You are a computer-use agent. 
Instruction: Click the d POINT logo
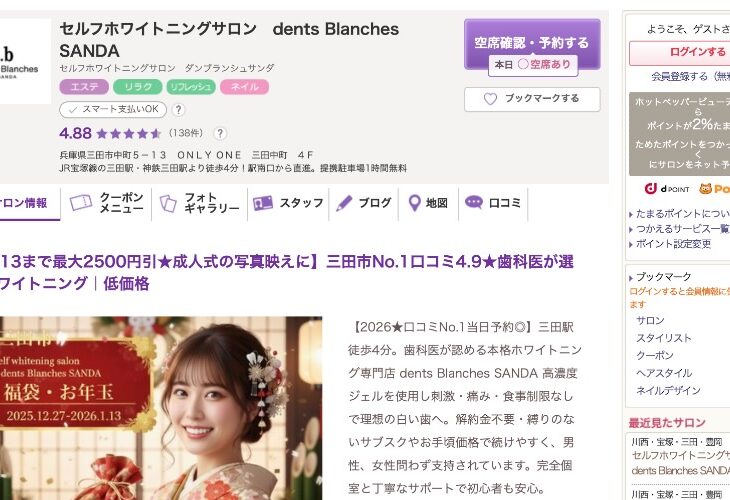(667, 189)
